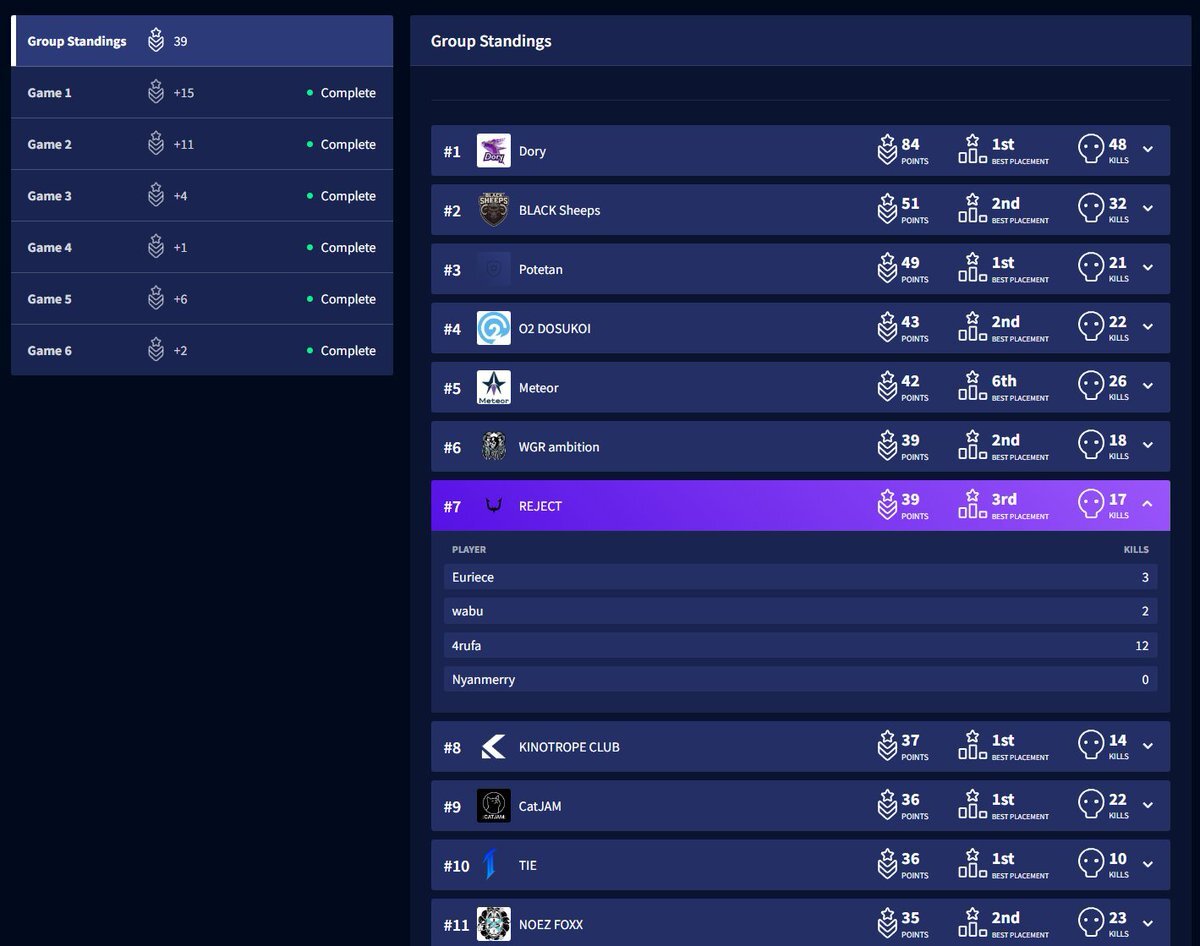Image resolution: width=1200 pixels, height=946 pixels.
Task: Click the points badge icon beside Game 4
Action: tap(156, 246)
